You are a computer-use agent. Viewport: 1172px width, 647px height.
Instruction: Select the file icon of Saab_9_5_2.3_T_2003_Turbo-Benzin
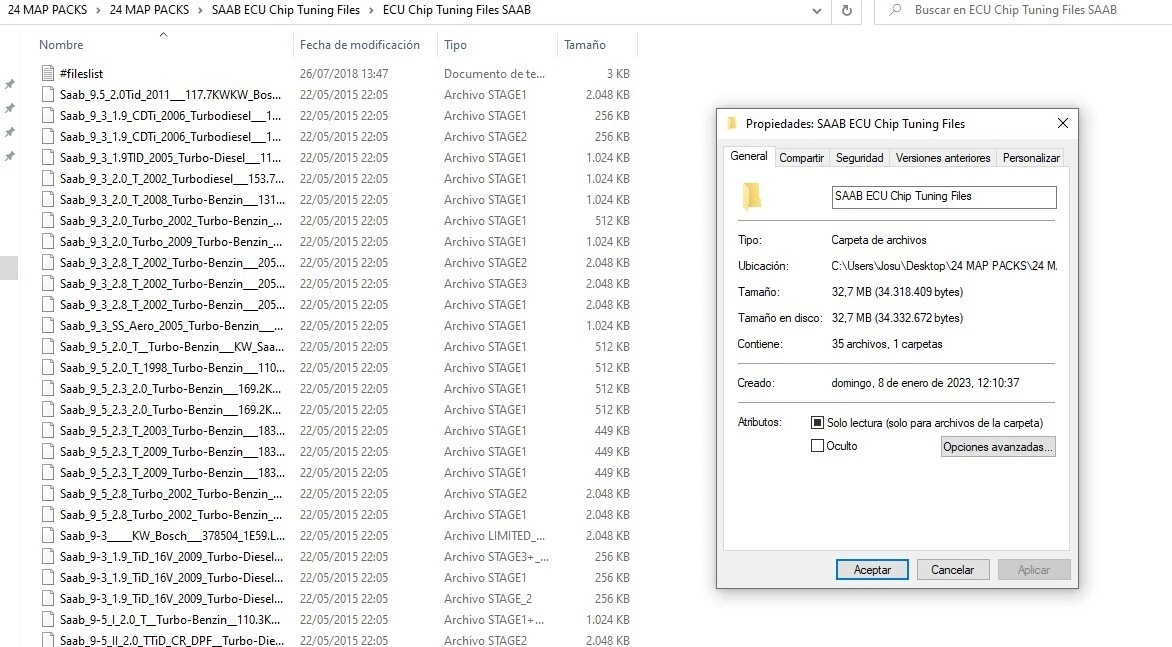tap(48, 430)
